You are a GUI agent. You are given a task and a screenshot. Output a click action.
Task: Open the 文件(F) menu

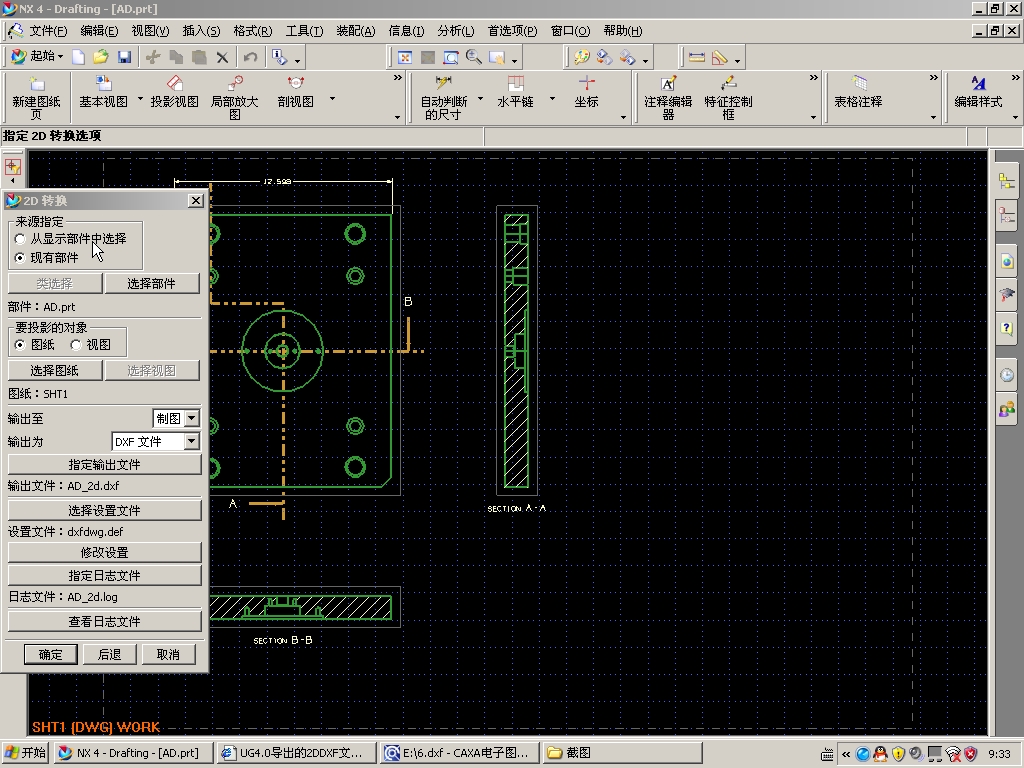[x=48, y=31]
